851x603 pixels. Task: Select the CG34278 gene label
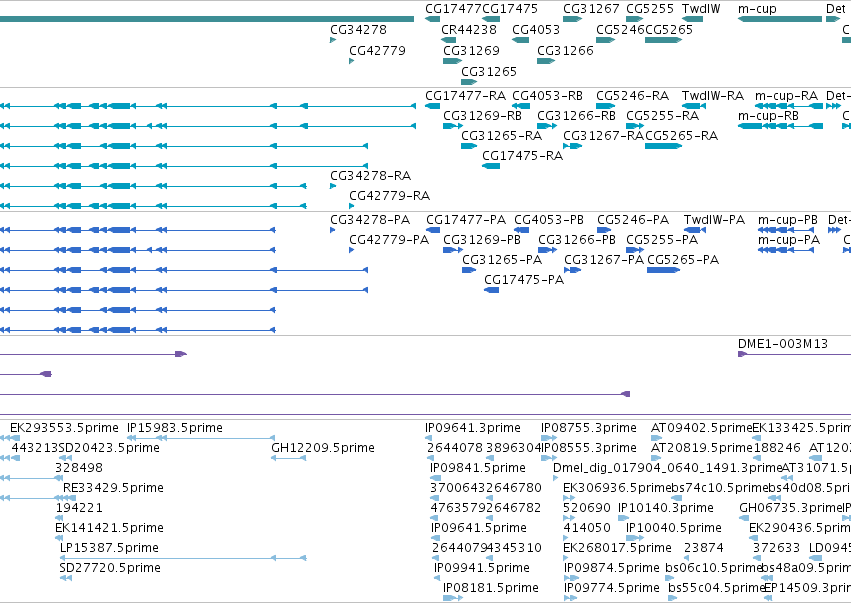[358, 29]
